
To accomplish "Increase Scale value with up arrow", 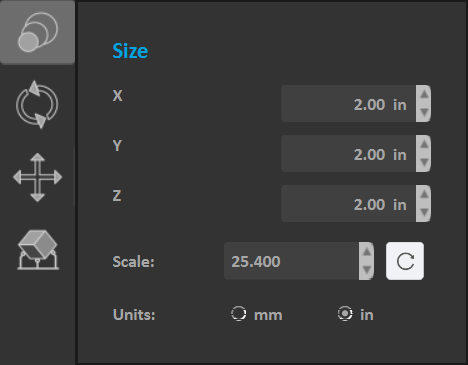I will pos(366,252).
